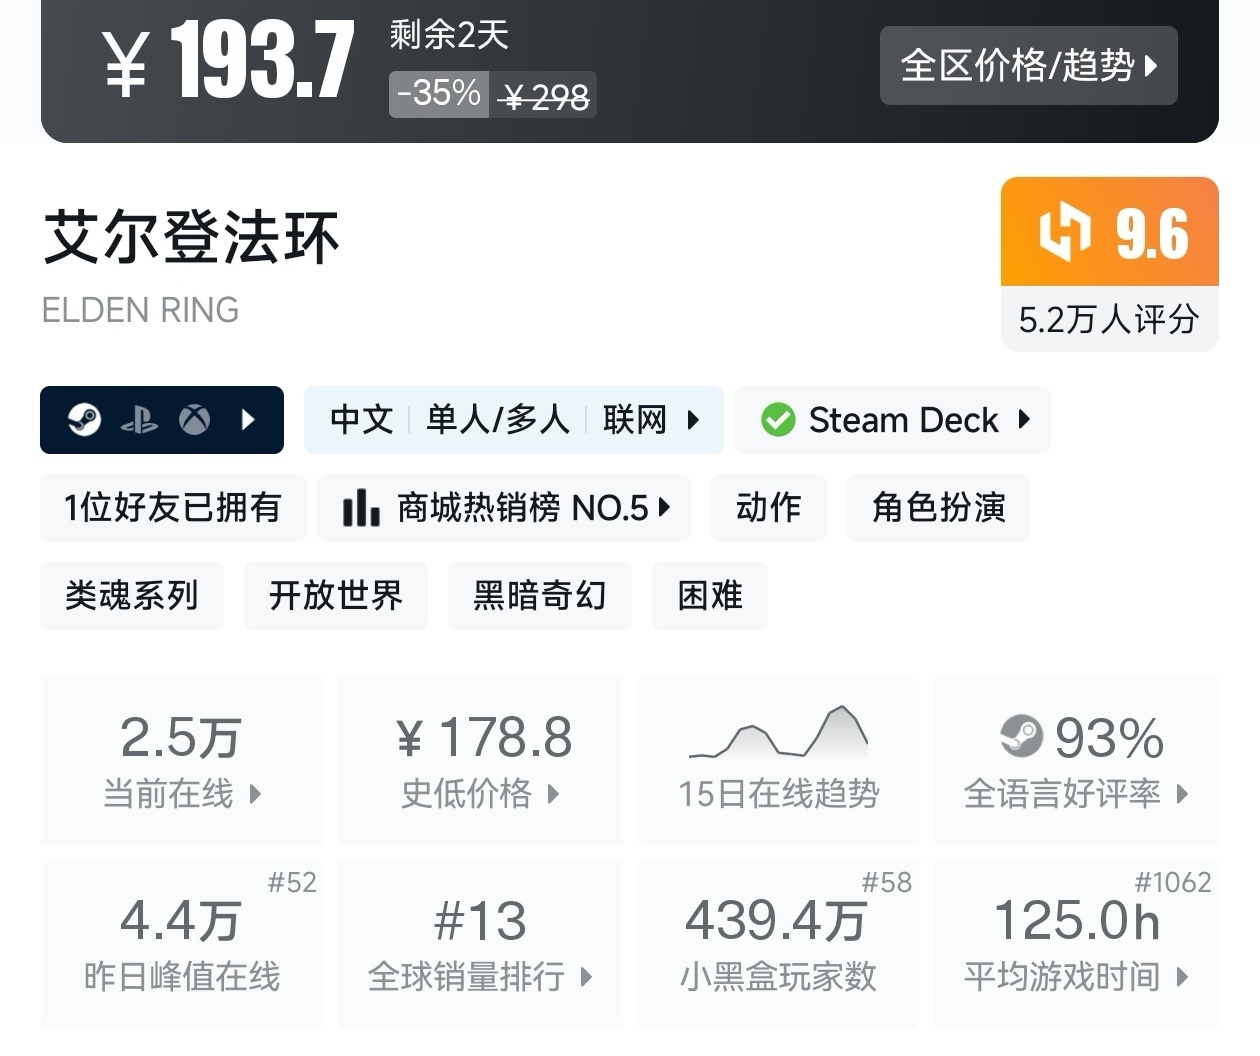Screen dimensions: 1260x1056
Task: Click the 5.2万人评分 rating count
Action: pyautogui.click(x=1109, y=320)
